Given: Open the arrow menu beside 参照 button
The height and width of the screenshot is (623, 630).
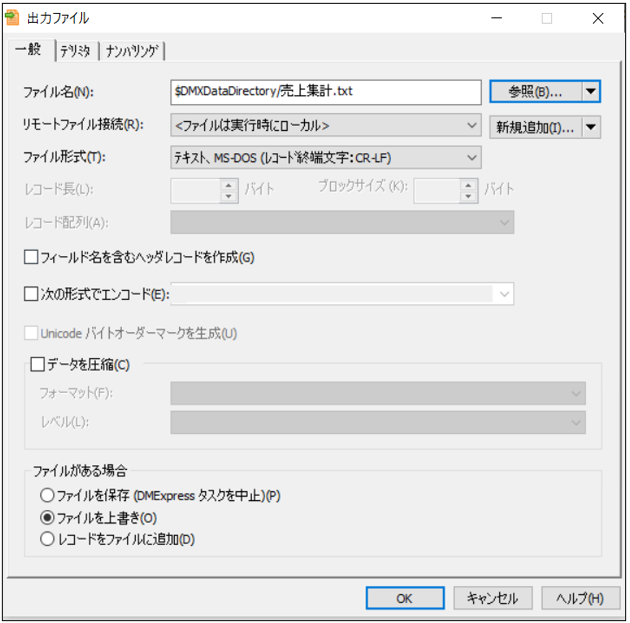Looking at the screenshot, I should click(591, 92).
